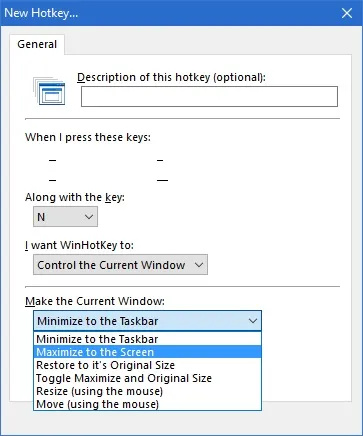Click the I want WinHotKey to label
The image size is (363, 436).
(x=79, y=245)
